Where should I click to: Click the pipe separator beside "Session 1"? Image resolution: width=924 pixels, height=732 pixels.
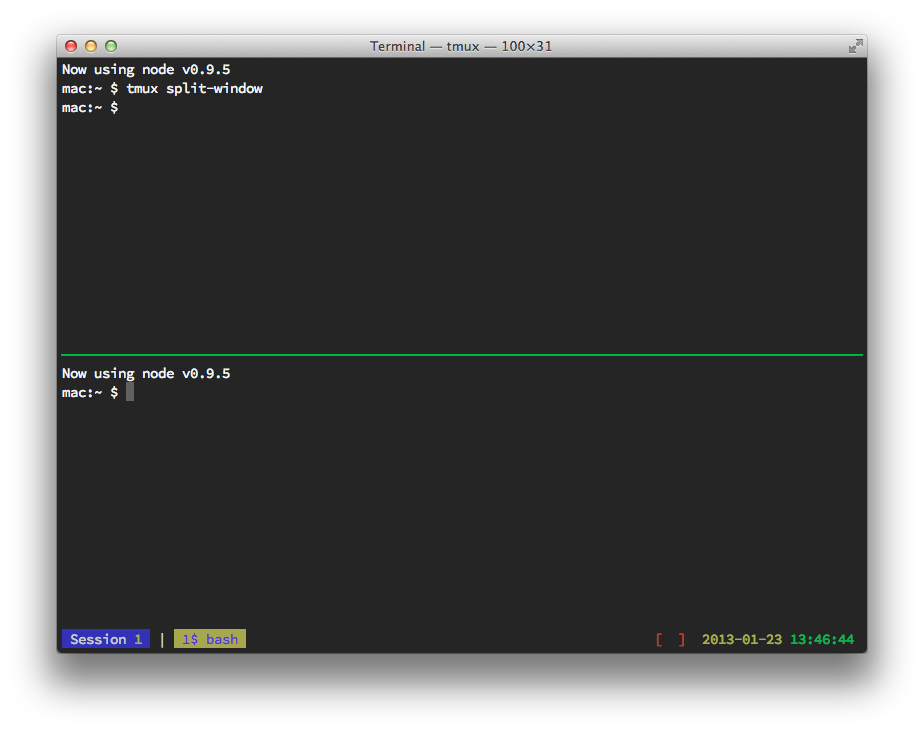162,639
